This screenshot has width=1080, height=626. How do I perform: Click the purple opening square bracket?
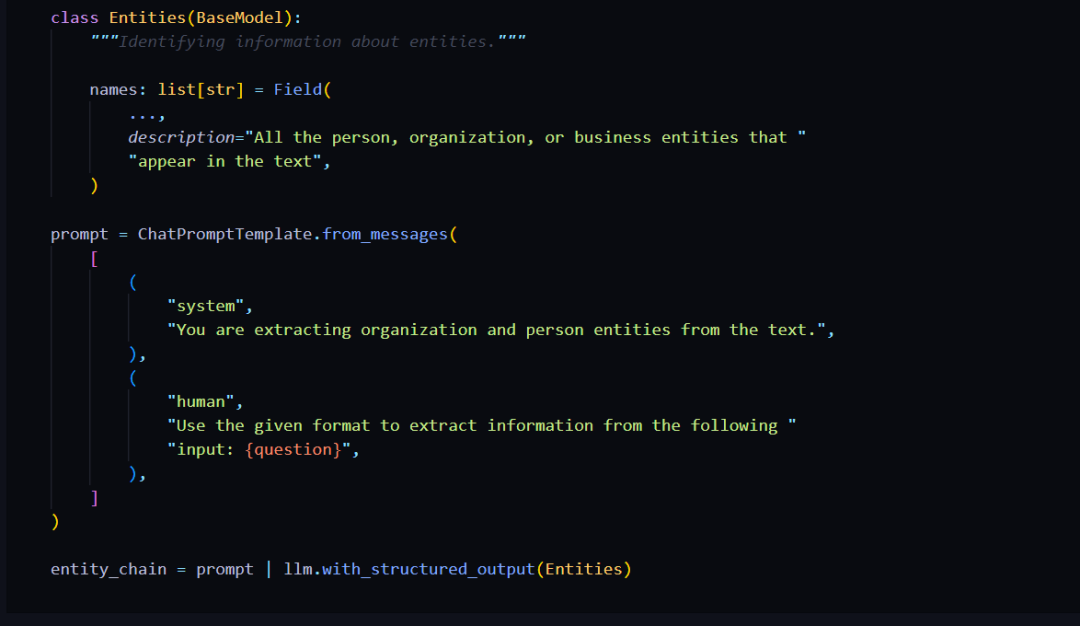tap(94, 257)
